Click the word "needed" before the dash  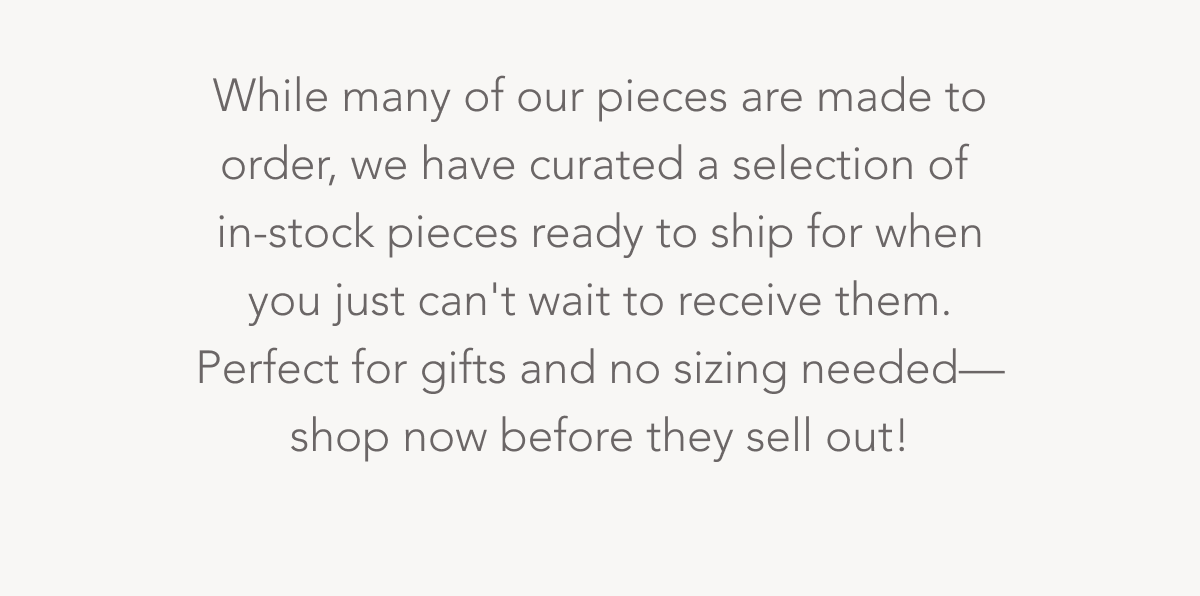880,370
